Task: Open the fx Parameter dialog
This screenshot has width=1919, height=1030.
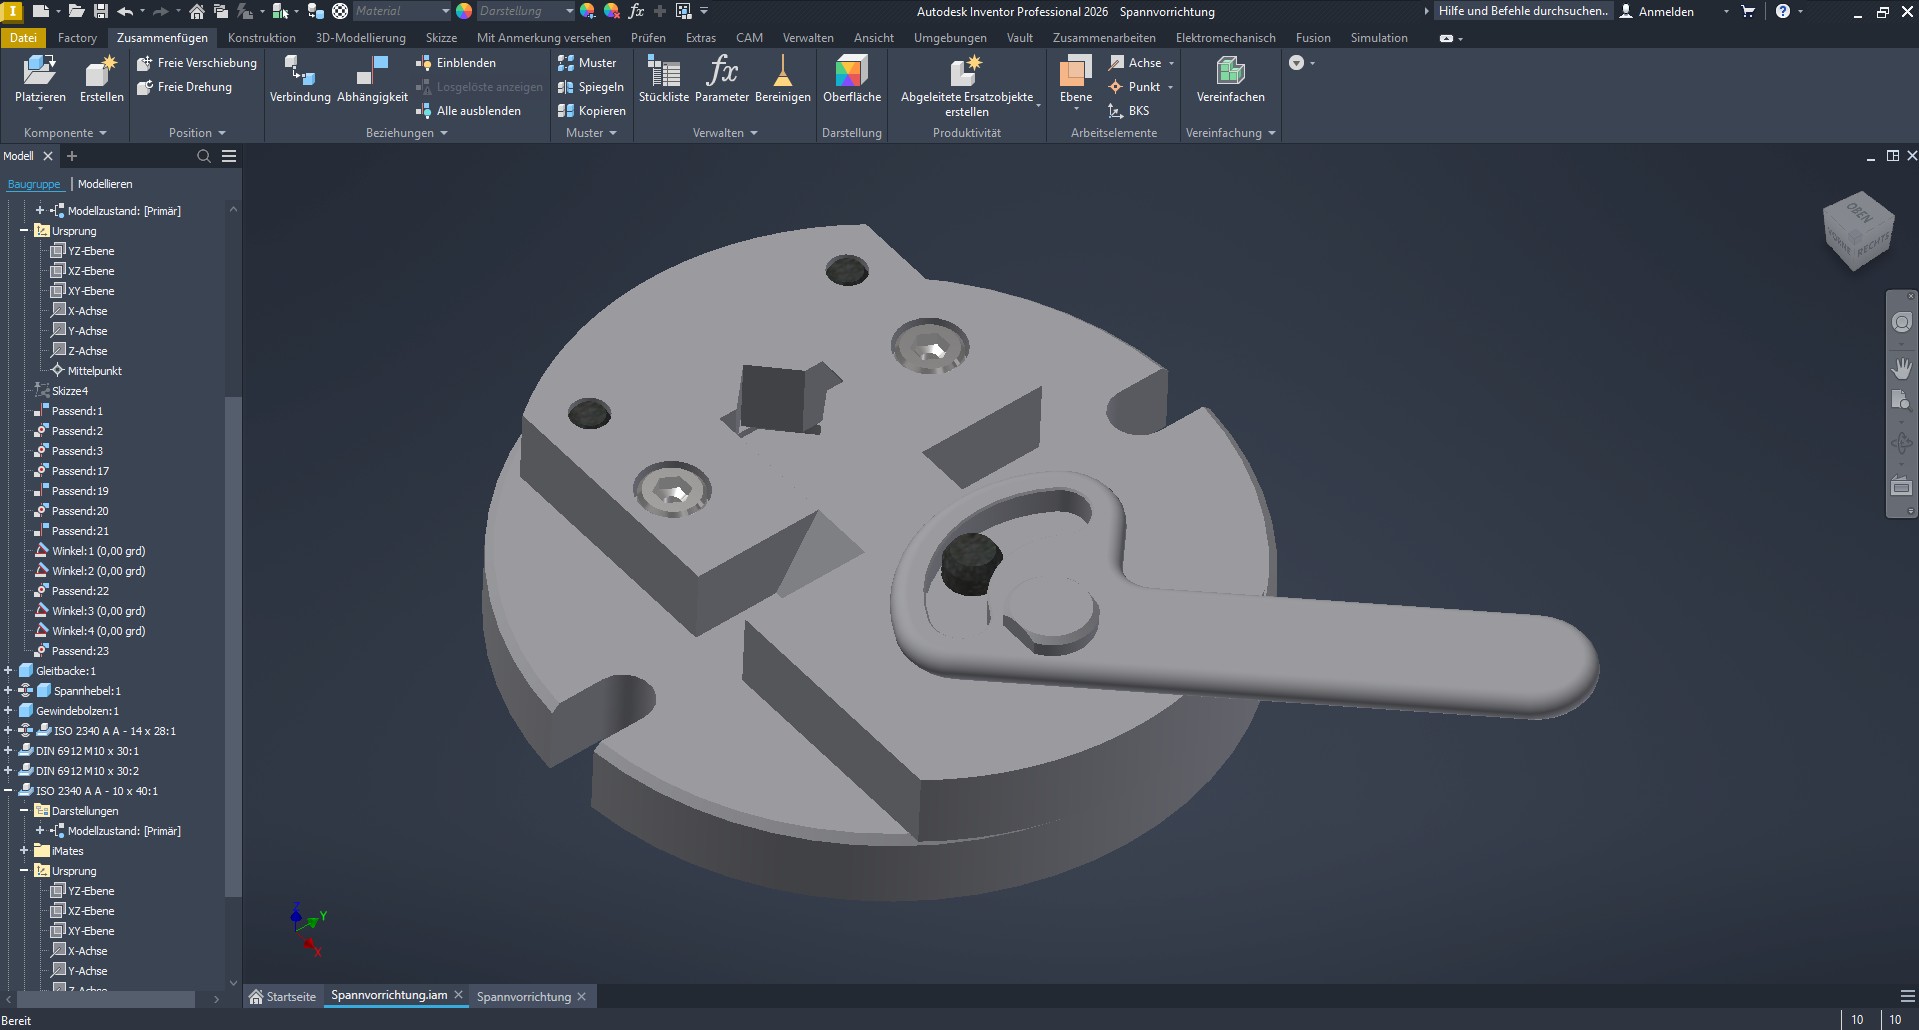Action: click(x=722, y=72)
